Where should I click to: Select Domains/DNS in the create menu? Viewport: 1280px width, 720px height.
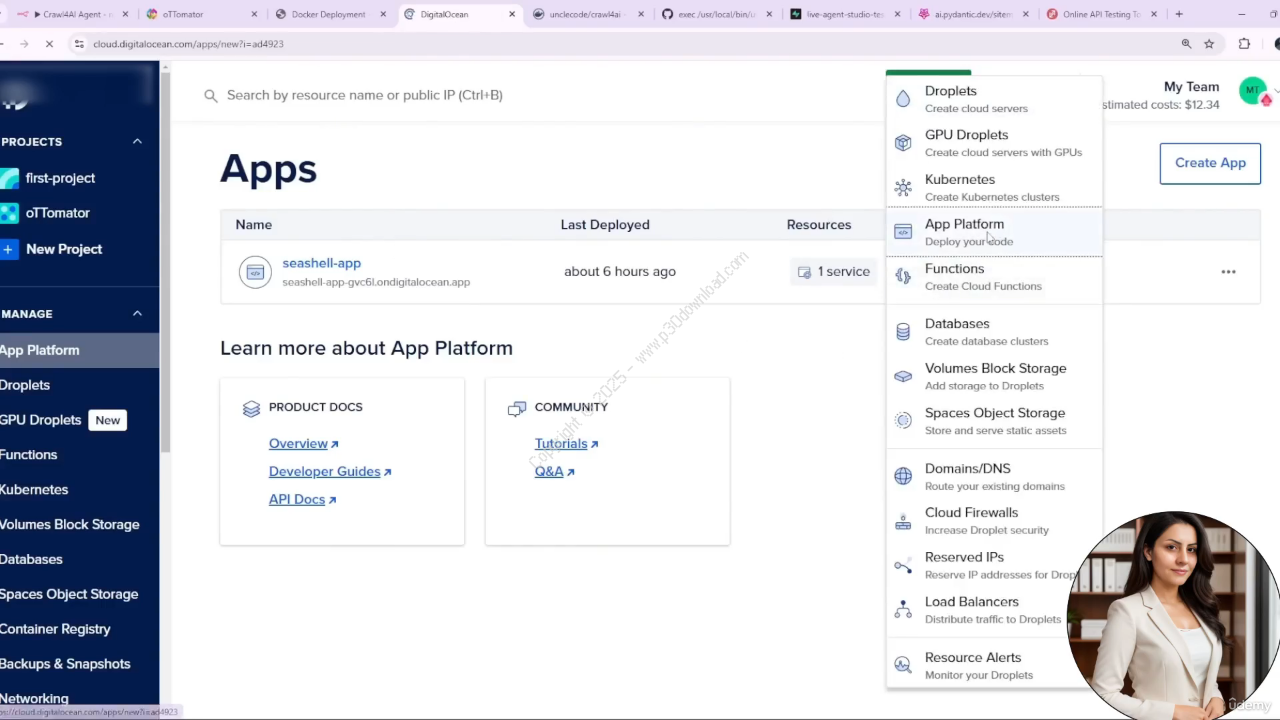coord(994,476)
